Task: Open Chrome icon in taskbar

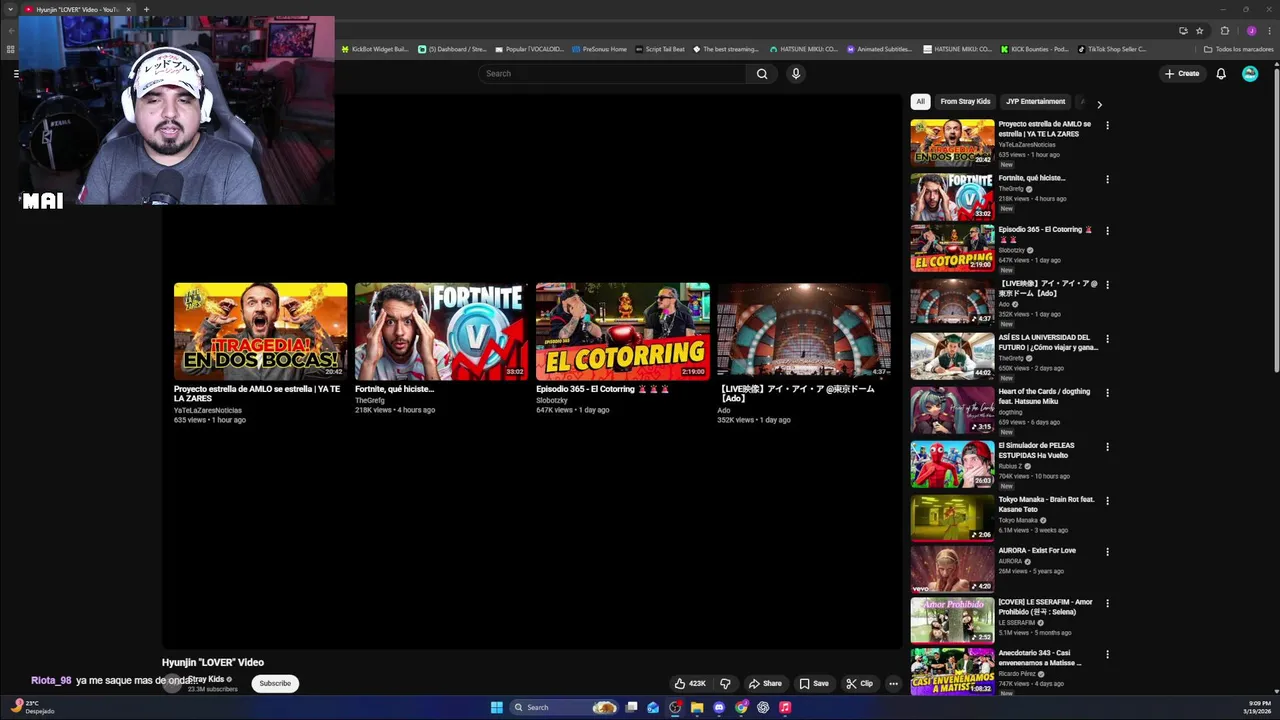Action: (x=741, y=707)
